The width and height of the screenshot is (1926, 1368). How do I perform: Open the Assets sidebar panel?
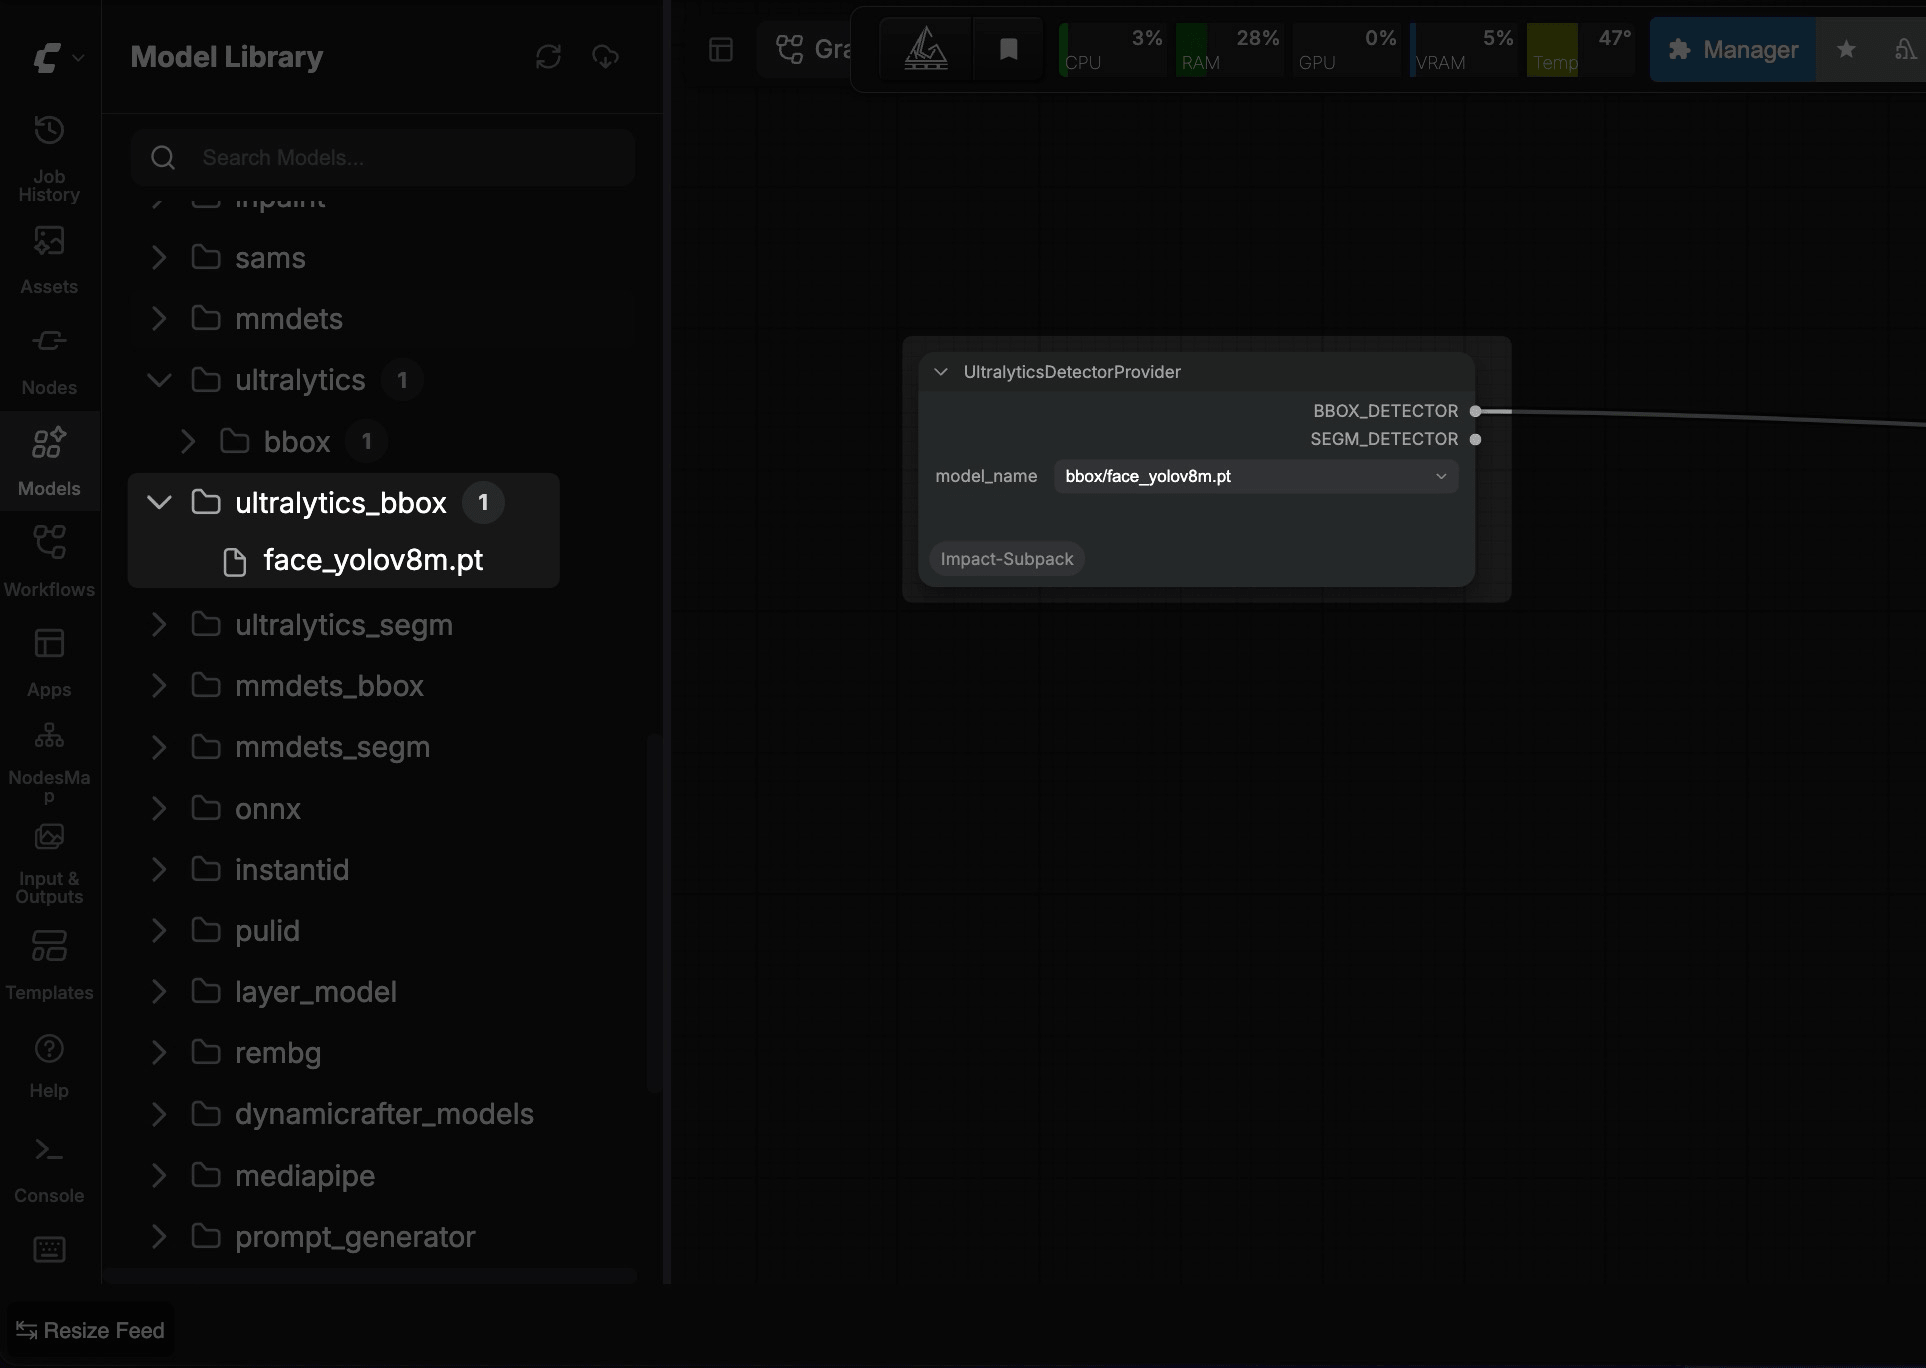point(49,260)
